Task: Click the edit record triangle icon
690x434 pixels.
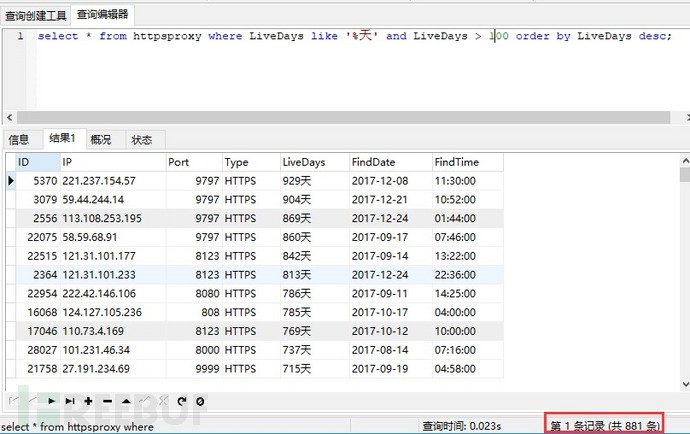Action: pos(126,401)
